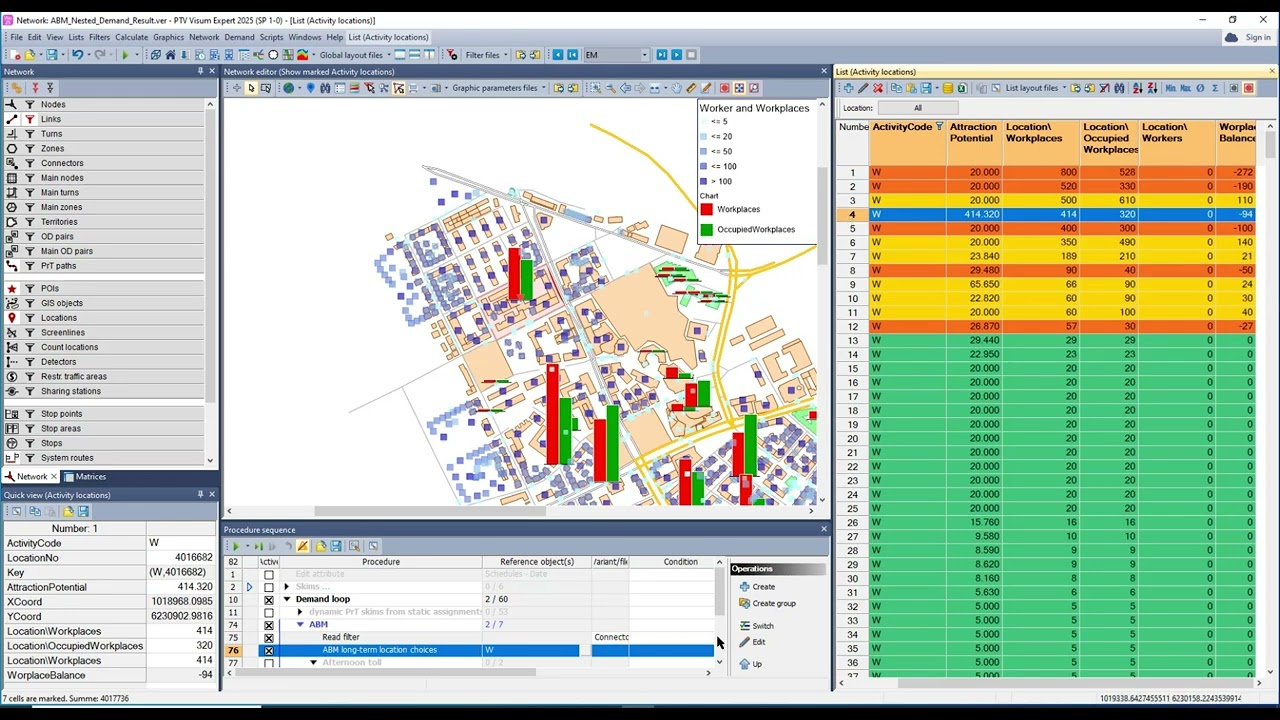This screenshot has width=1280, height=720.
Task: Open the Filter files dropdown
Action: point(505,55)
